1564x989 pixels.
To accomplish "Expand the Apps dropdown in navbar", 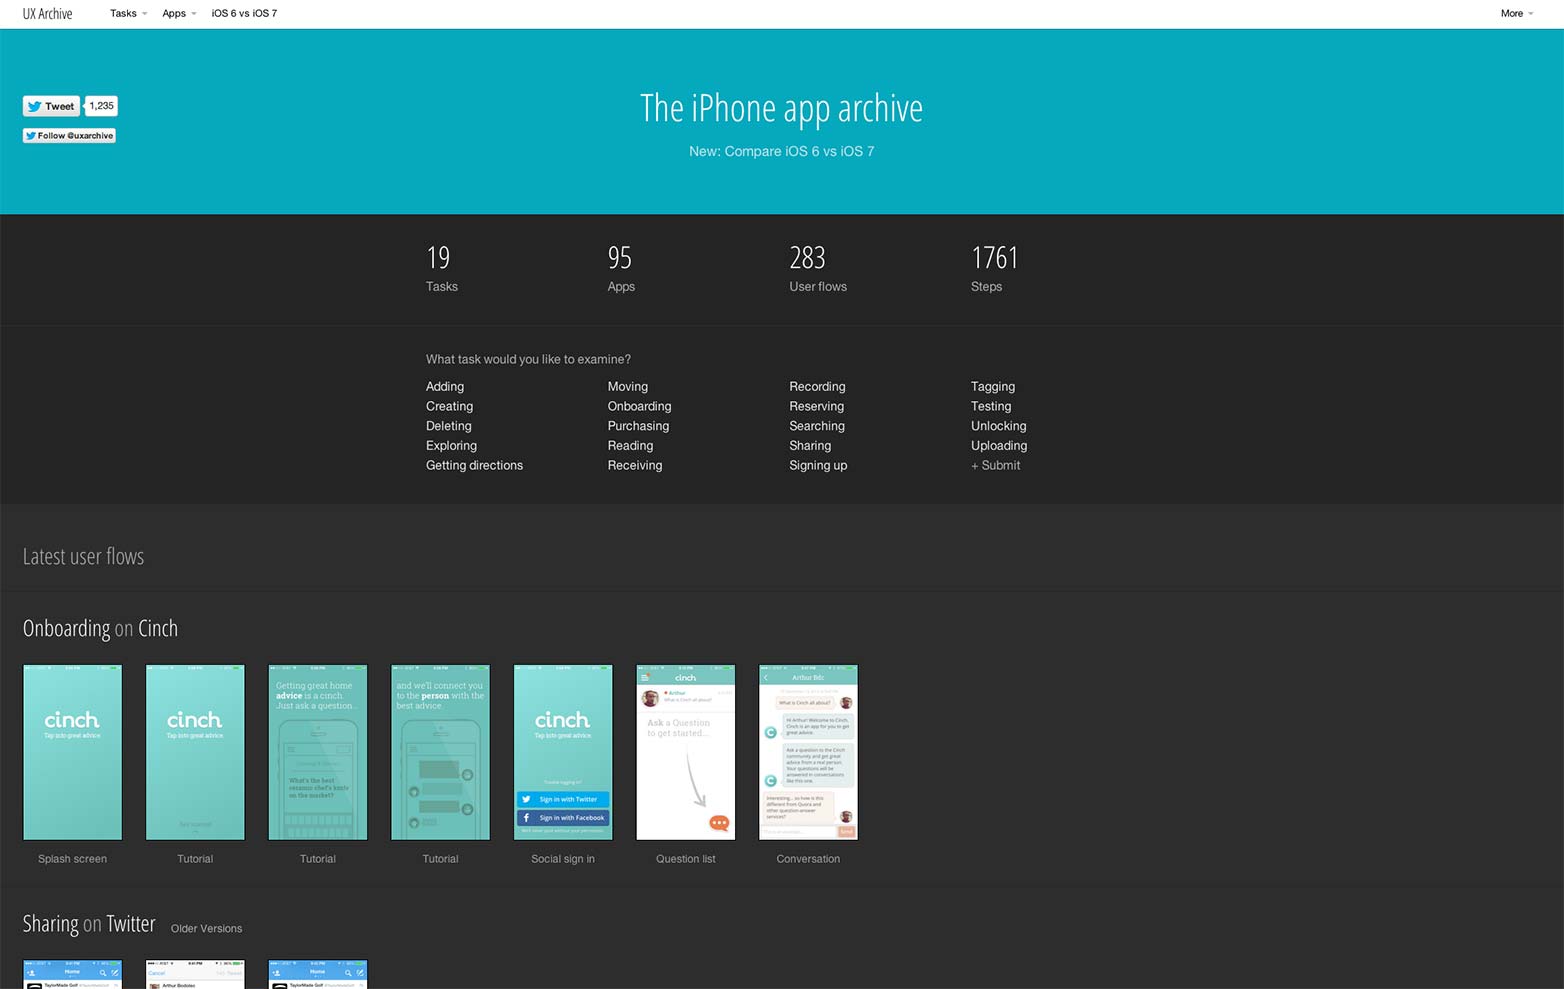I will (x=179, y=13).
